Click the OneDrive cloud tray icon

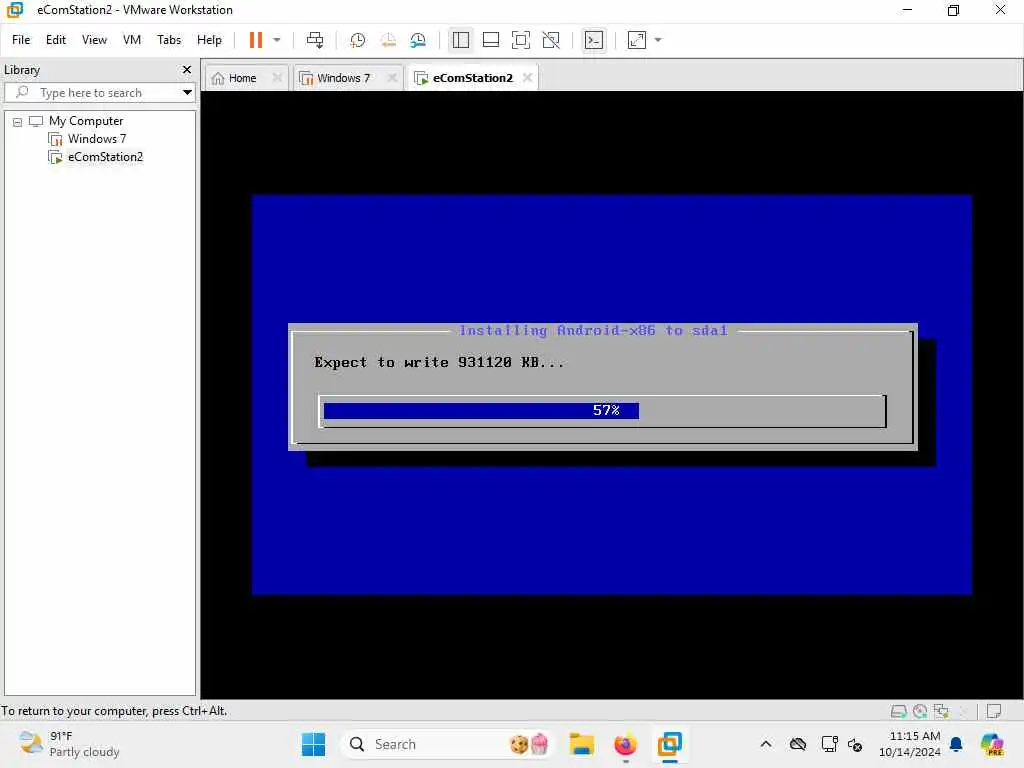[798, 744]
